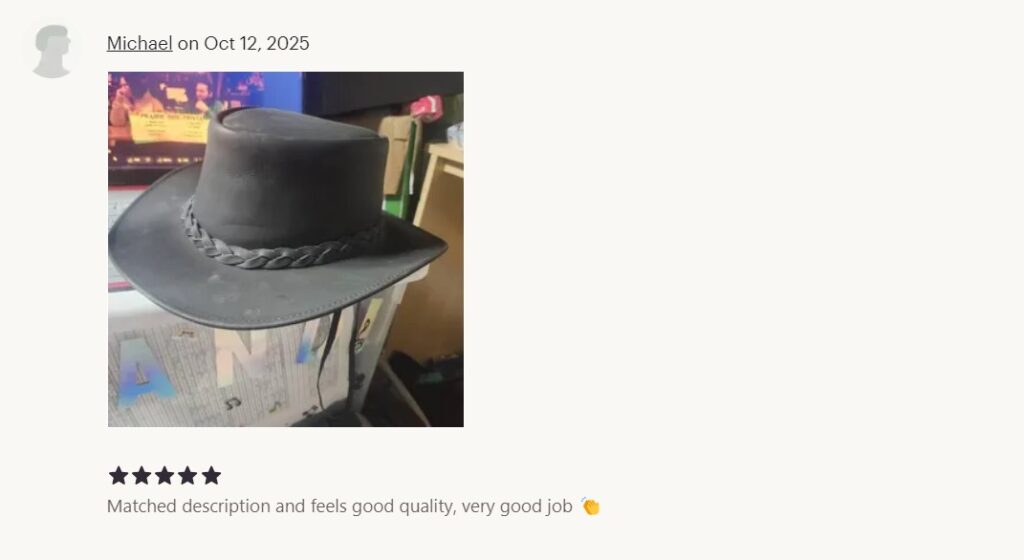Screen dimensions: 1024x560
Task: Click the clapping hands emoji
Action: pyautogui.click(x=590, y=506)
